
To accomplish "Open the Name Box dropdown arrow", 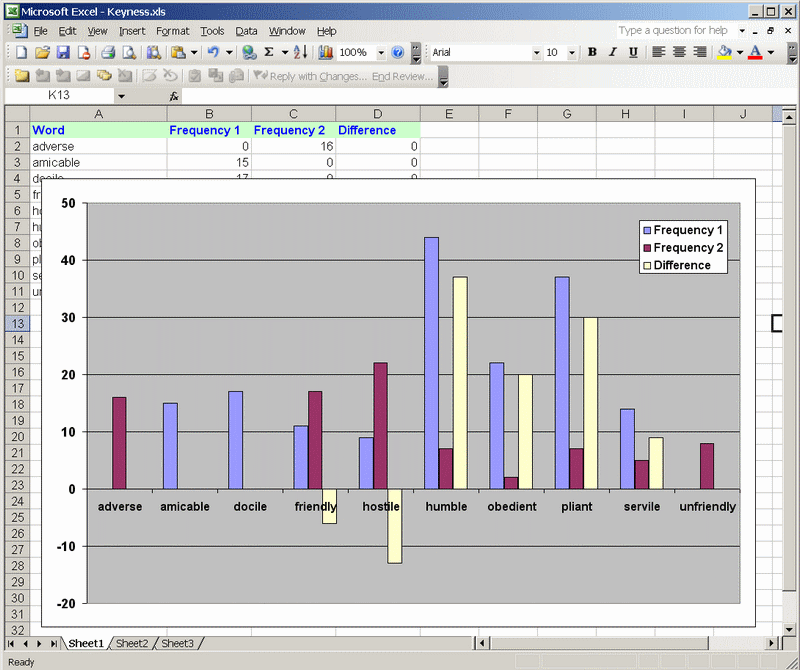I will 121,96.
